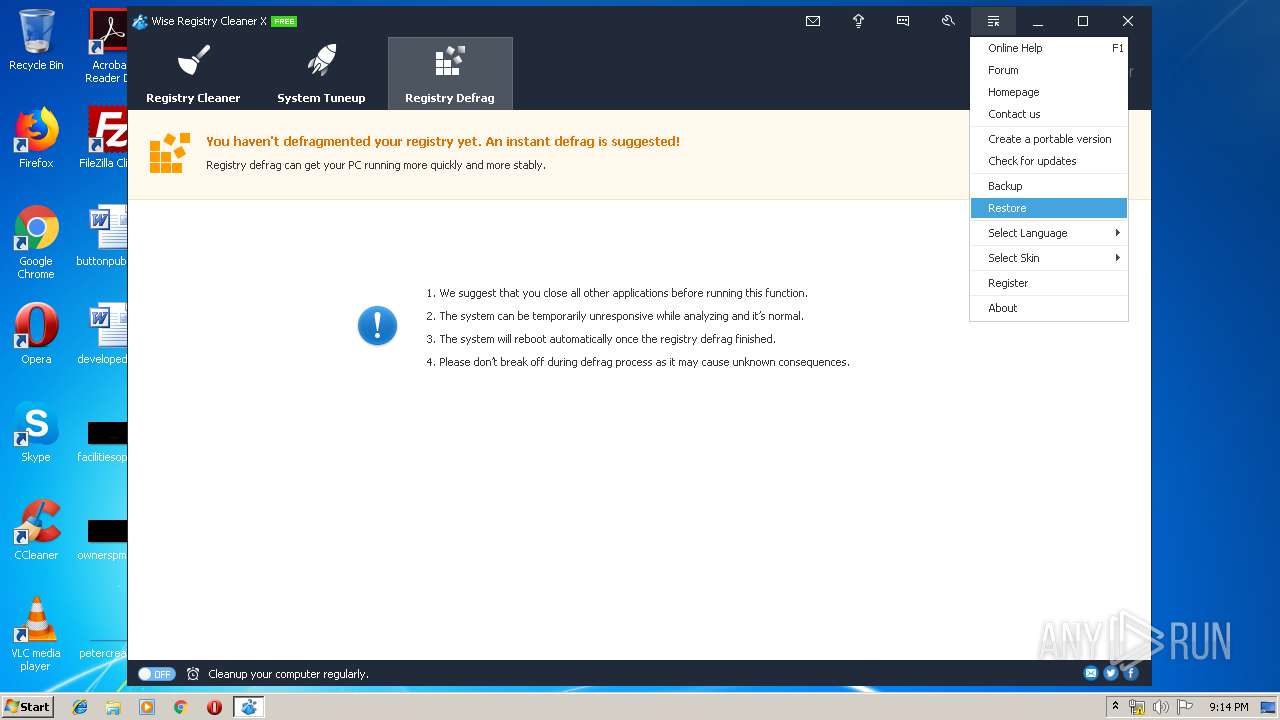Click 'Cleanup your computer regularly.' text
1280x720 pixels.
[288, 674]
